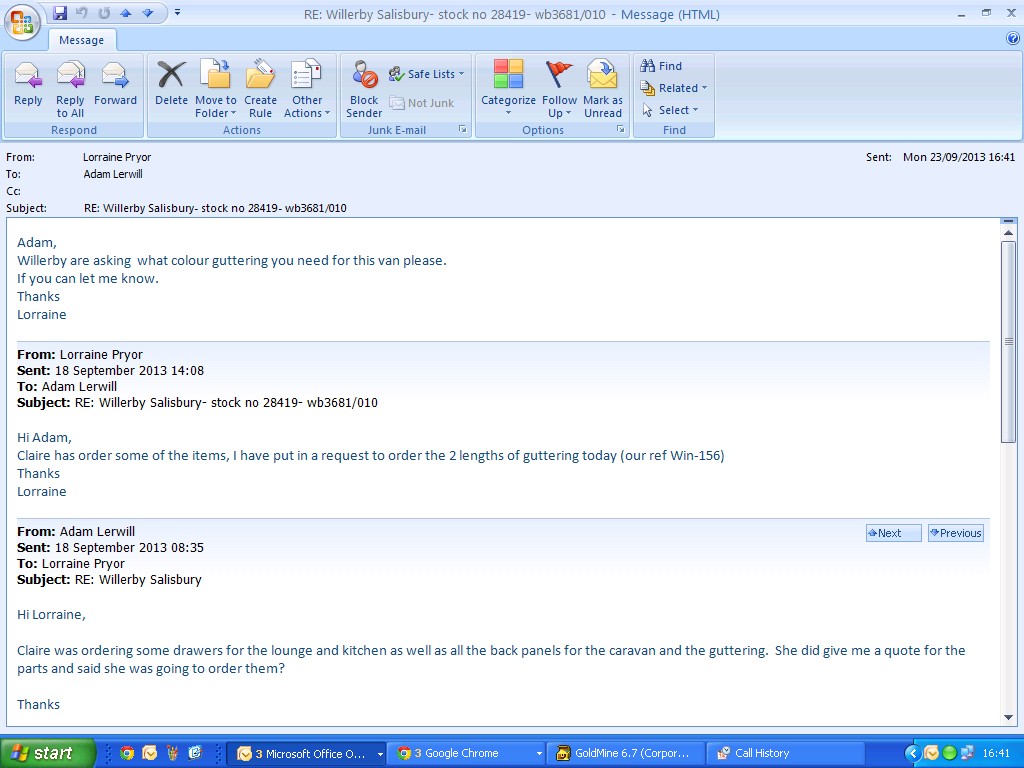Image resolution: width=1024 pixels, height=768 pixels.
Task: Open Chrome quick launch icon
Action: click(127, 753)
